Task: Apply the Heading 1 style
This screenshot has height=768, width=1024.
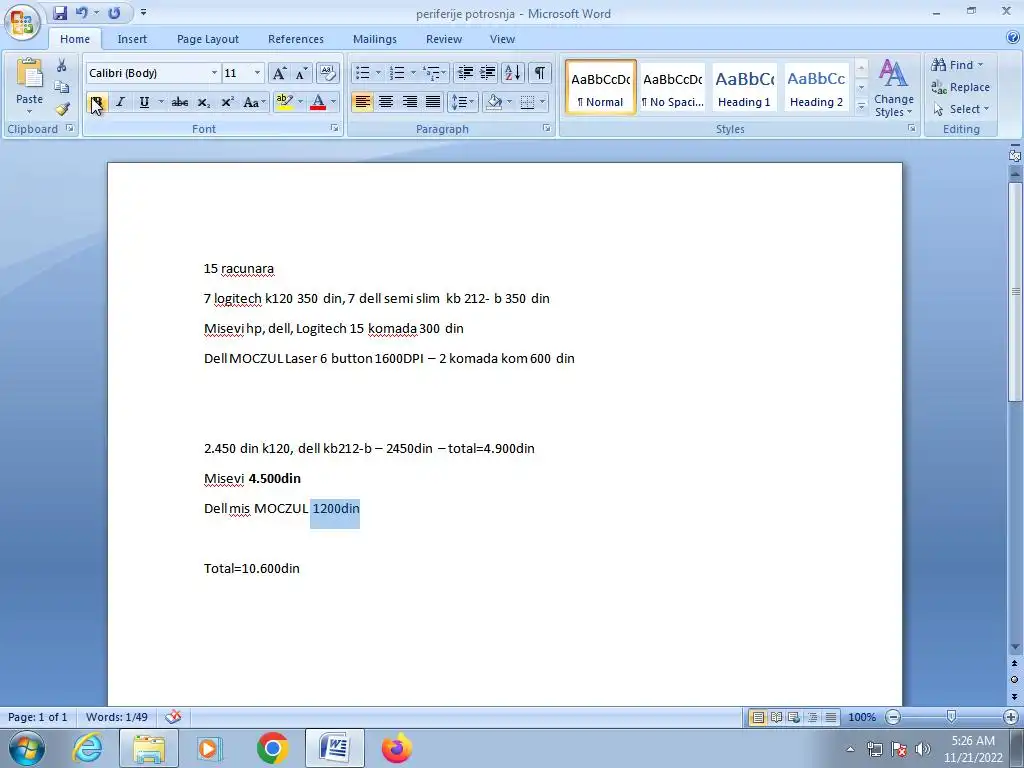Action: point(744,88)
